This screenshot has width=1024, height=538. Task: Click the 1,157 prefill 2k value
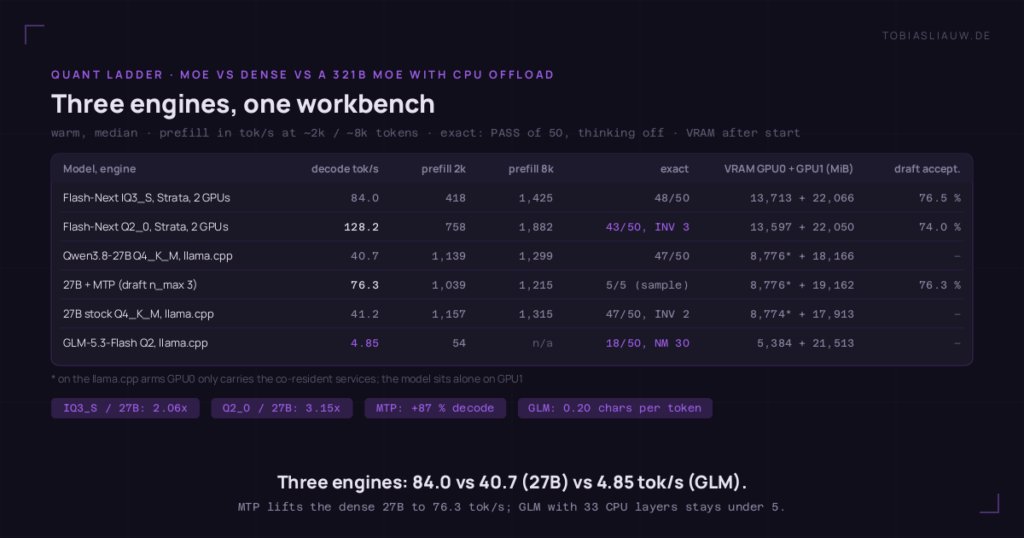tap(449, 314)
